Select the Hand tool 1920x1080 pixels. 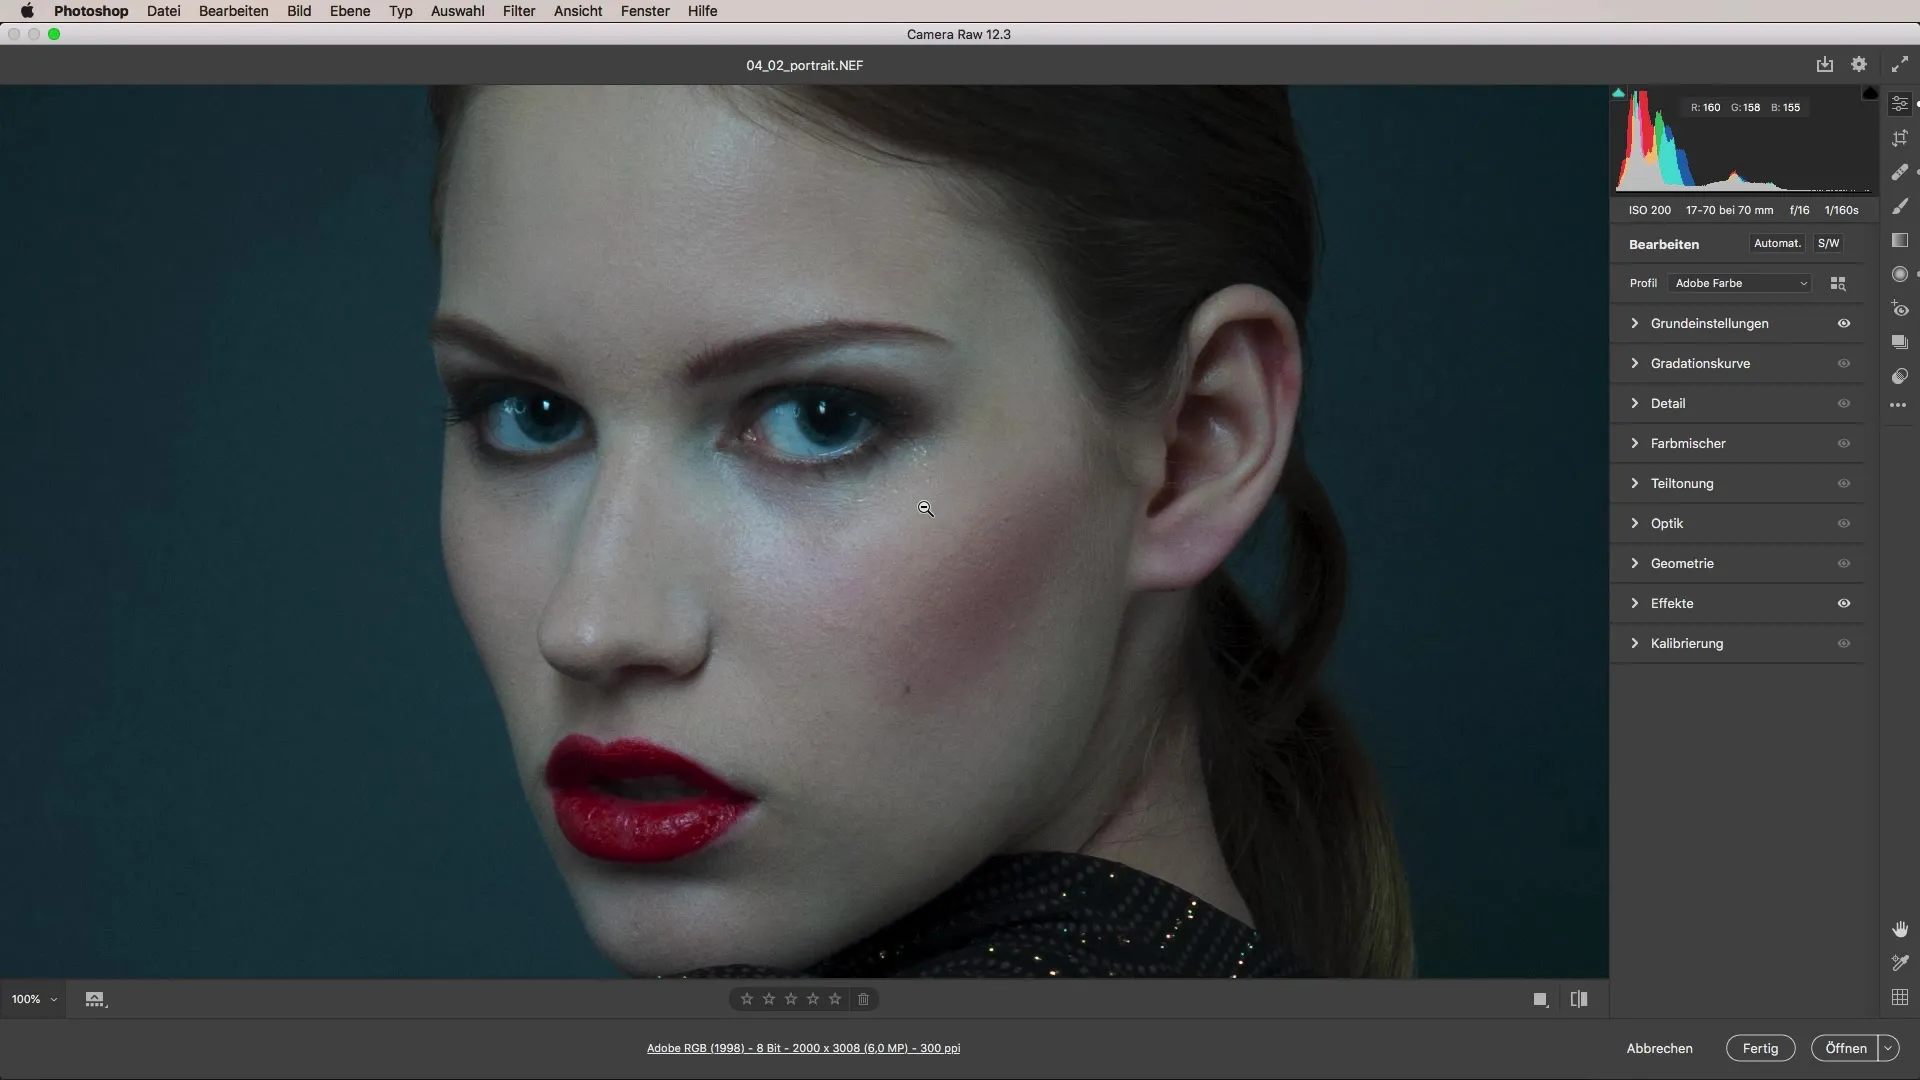tap(1900, 929)
